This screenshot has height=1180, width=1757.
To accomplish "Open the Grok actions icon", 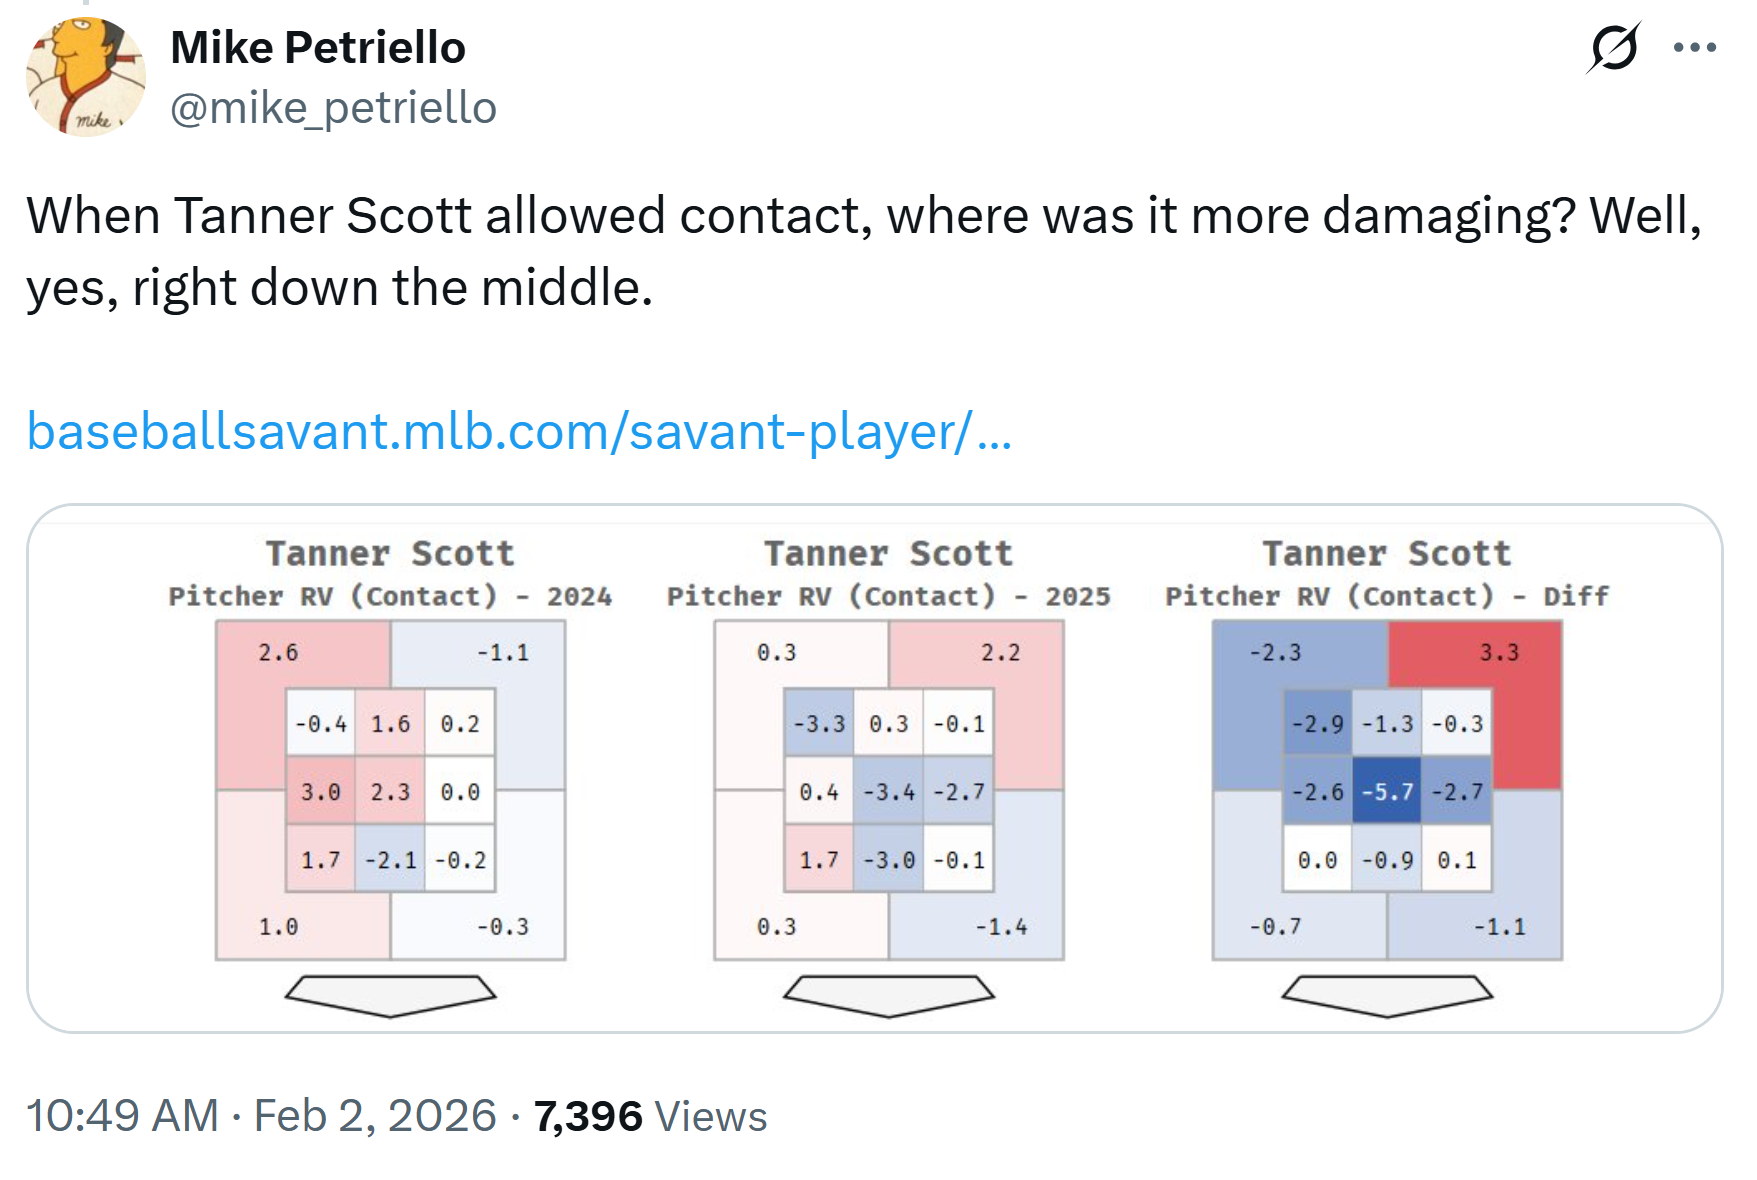I will [x=1613, y=47].
